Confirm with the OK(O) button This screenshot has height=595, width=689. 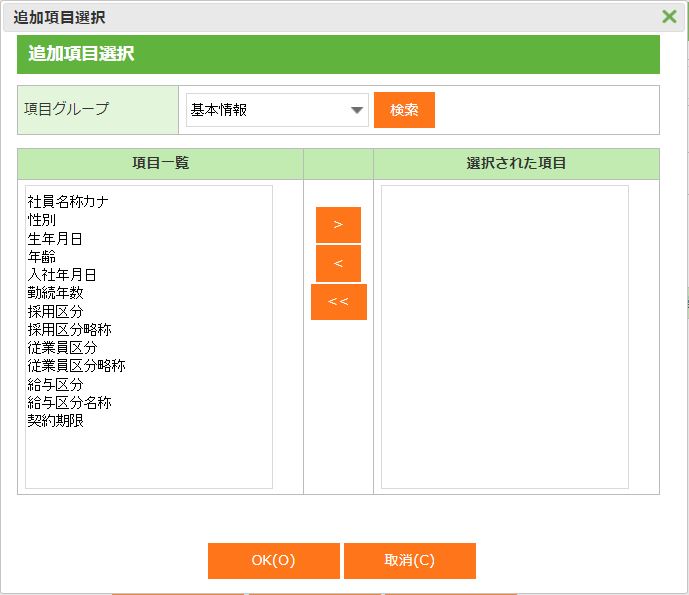(x=273, y=561)
